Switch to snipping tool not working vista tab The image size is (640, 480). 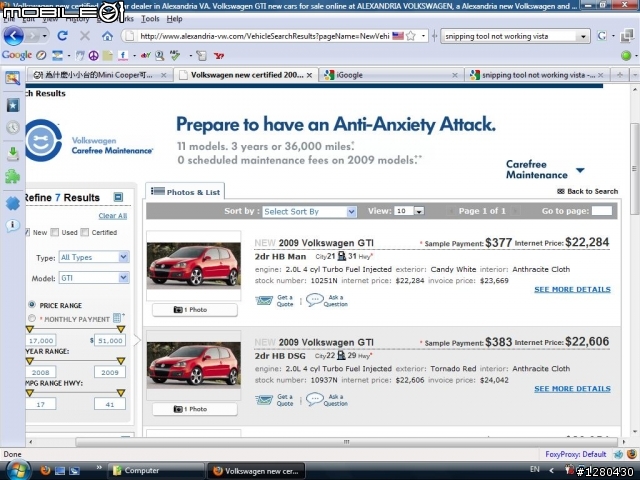coord(537,75)
